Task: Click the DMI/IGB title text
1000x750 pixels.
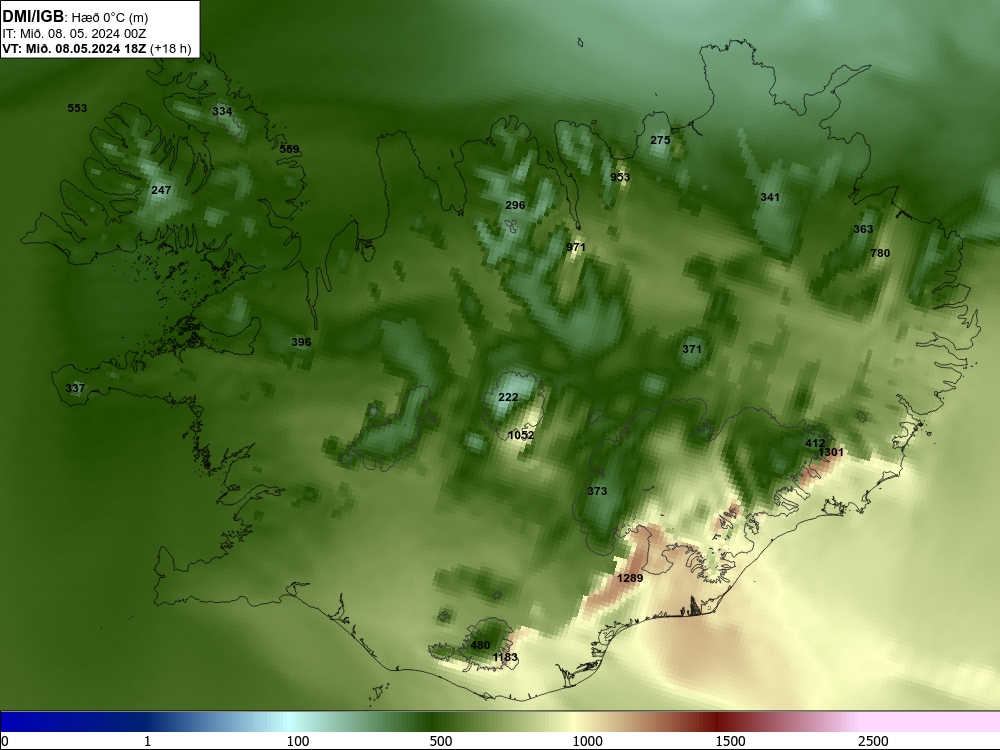Action: pyautogui.click(x=33, y=17)
